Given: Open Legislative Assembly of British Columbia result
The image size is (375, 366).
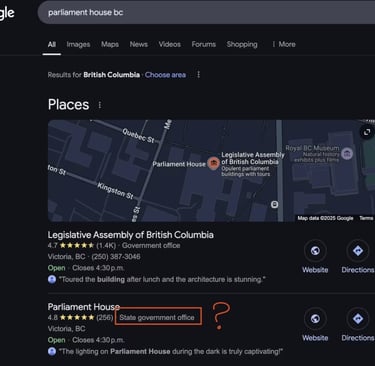Looking at the screenshot, I should click(131, 235).
